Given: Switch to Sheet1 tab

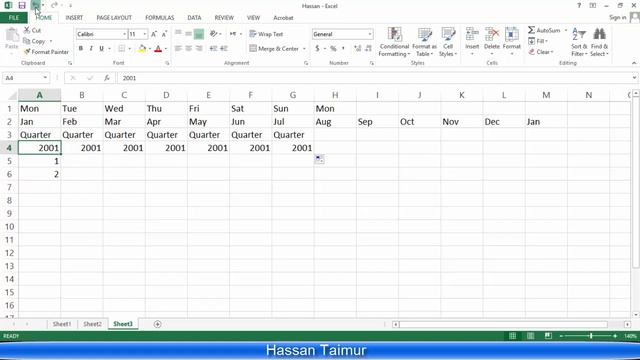Looking at the screenshot, I should coord(62,324).
